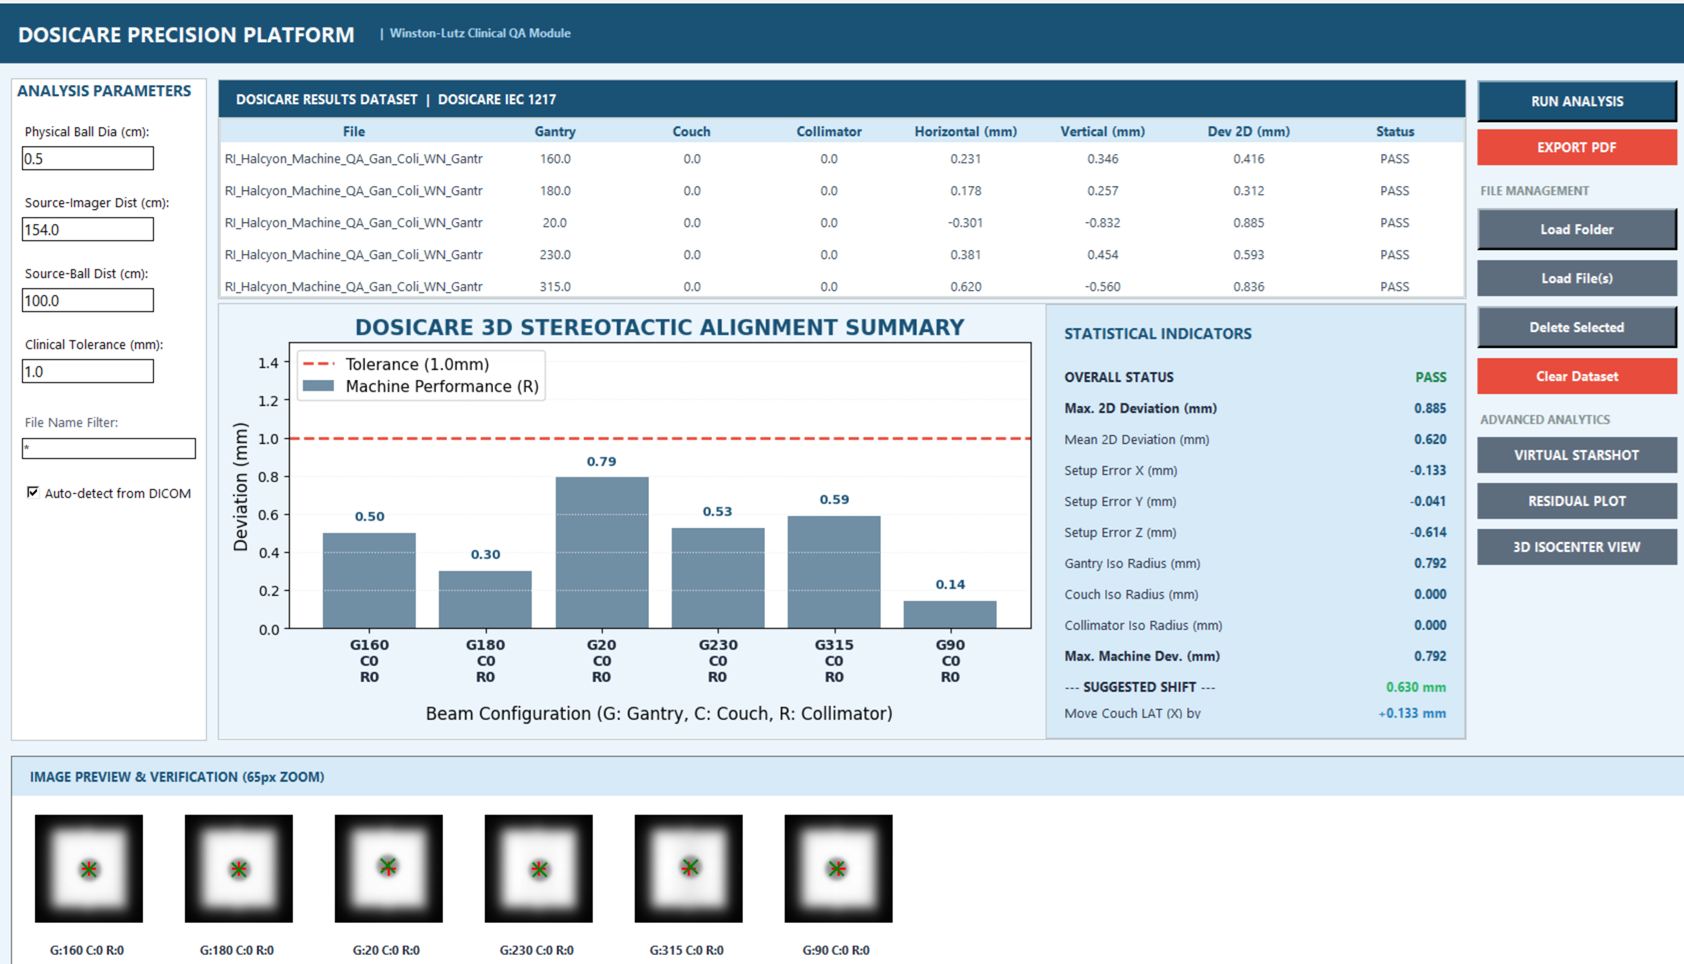The width and height of the screenshot is (1684, 964).
Task: Sort by the Gantry column header
Action: [x=555, y=131]
